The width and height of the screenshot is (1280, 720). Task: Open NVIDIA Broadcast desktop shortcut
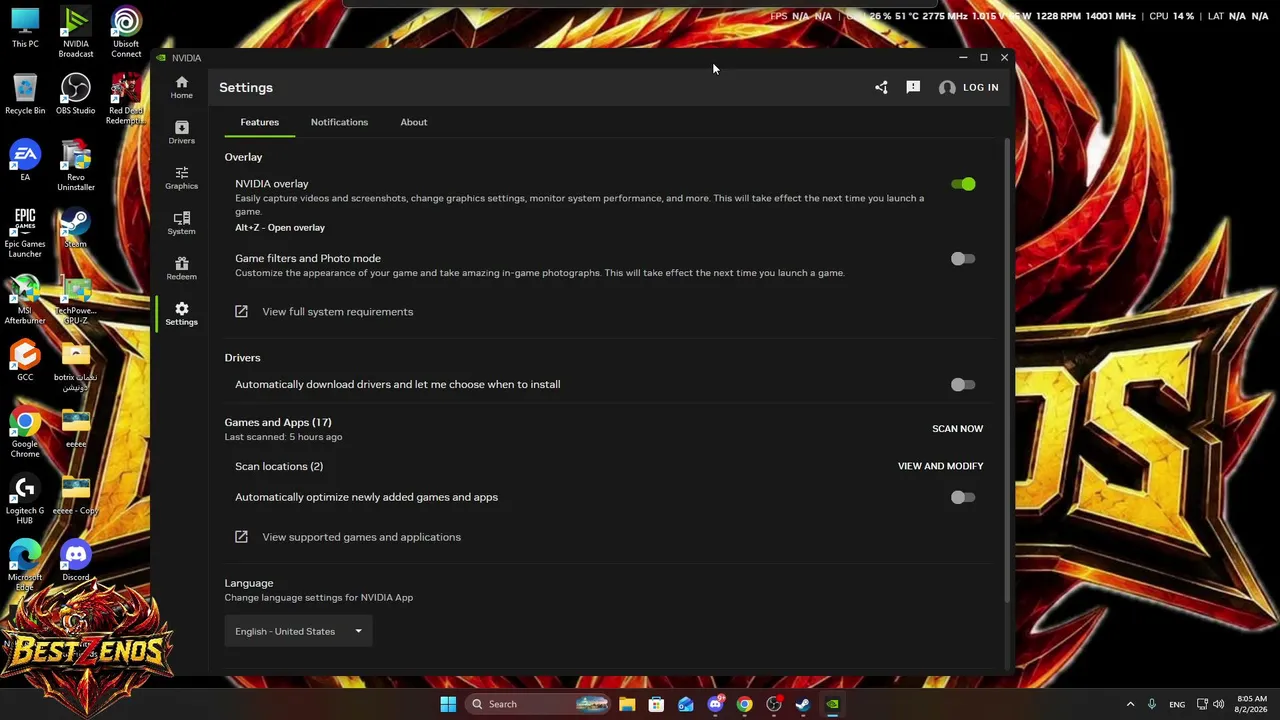click(x=76, y=33)
